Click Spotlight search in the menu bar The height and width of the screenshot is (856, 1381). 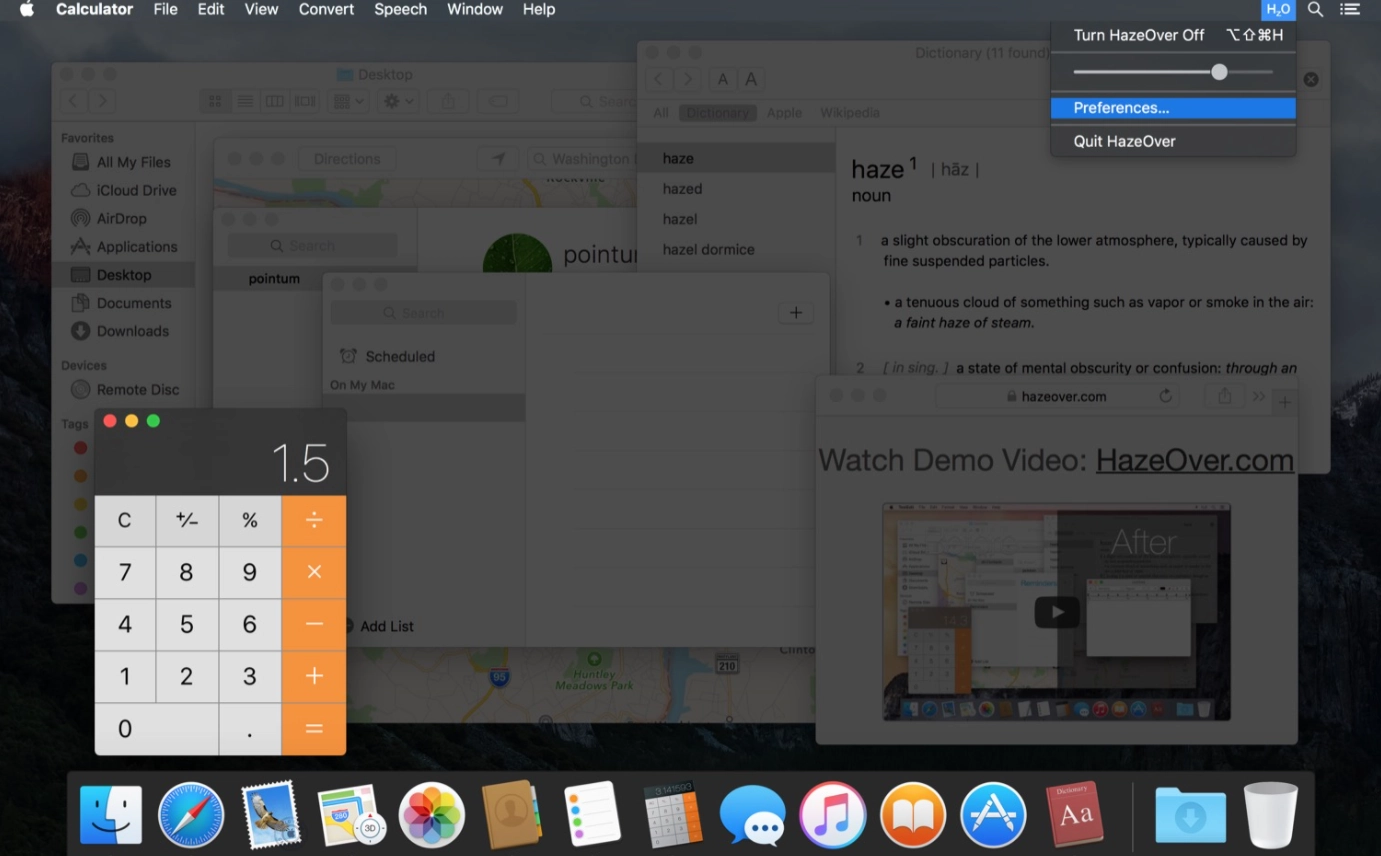pyautogui.click(x=1315, y=10)
